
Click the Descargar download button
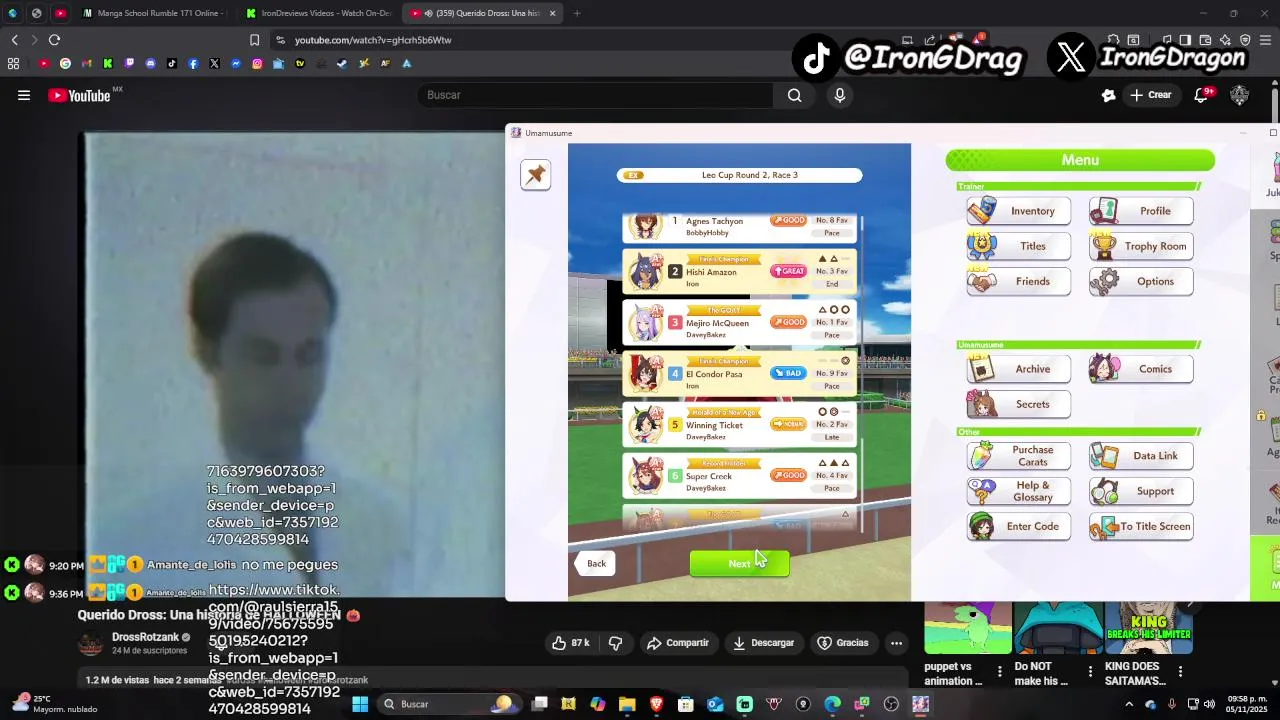(x=763, y=643)
